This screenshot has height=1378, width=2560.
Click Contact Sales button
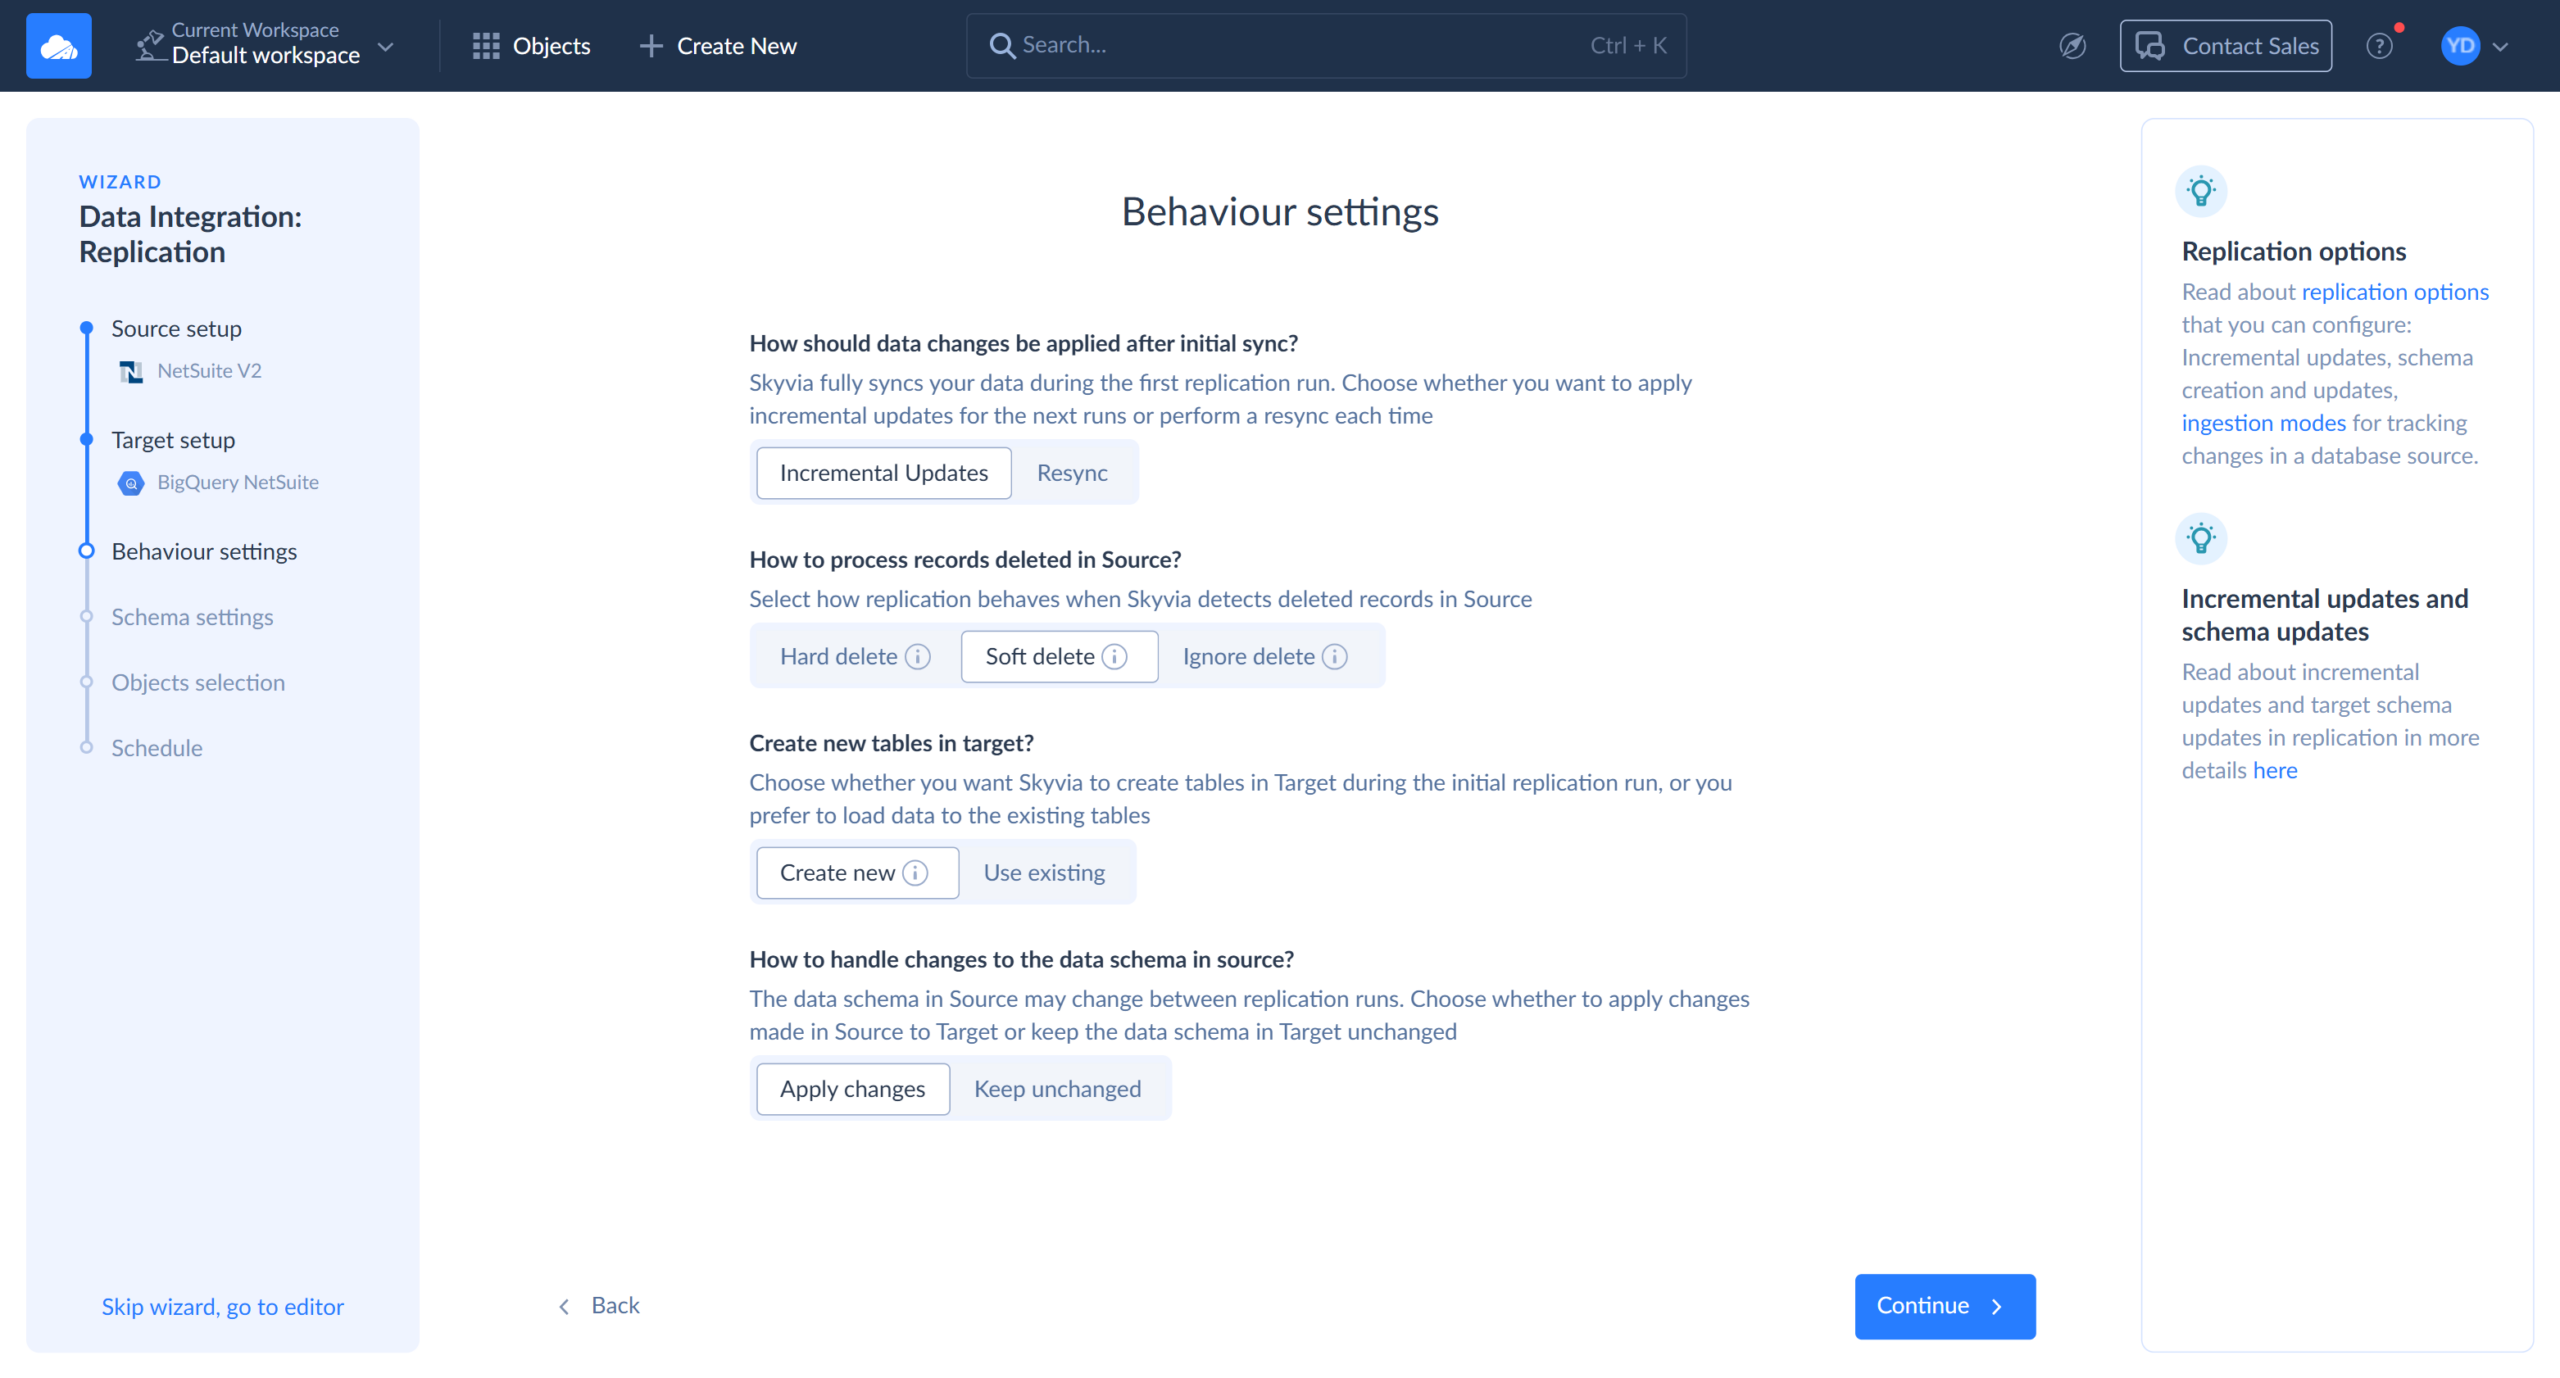click(x=2225, y=46)
